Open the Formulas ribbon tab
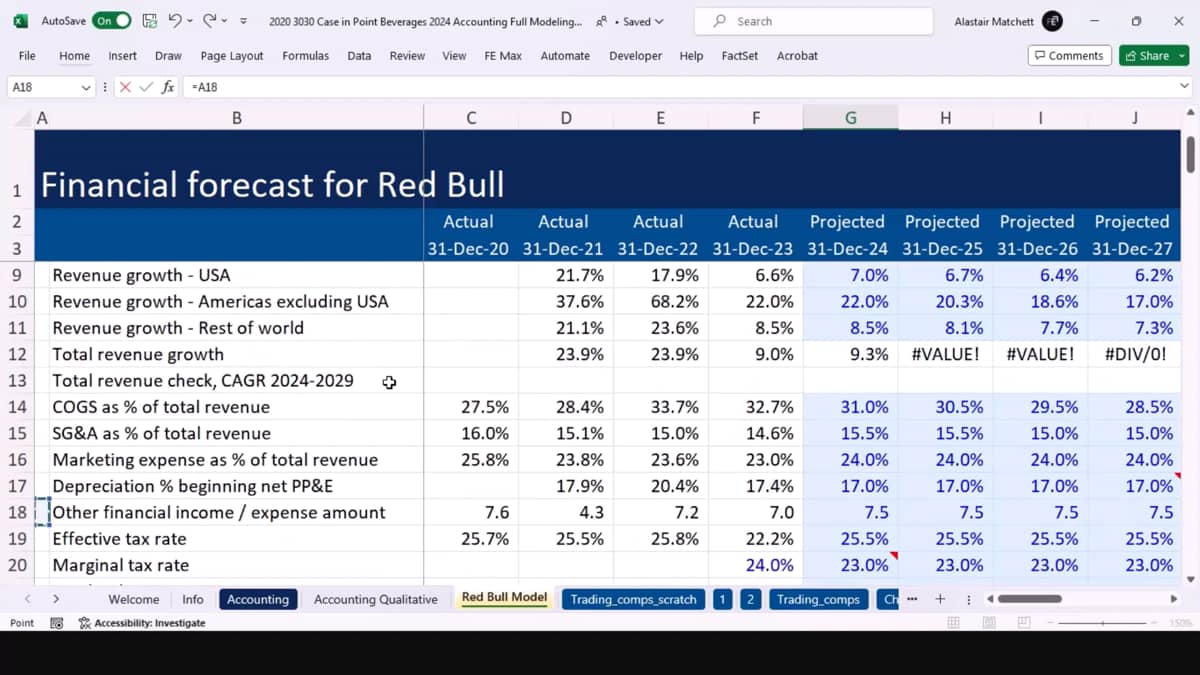Viewport: 1200px width, 675px height. click(305, 56)
